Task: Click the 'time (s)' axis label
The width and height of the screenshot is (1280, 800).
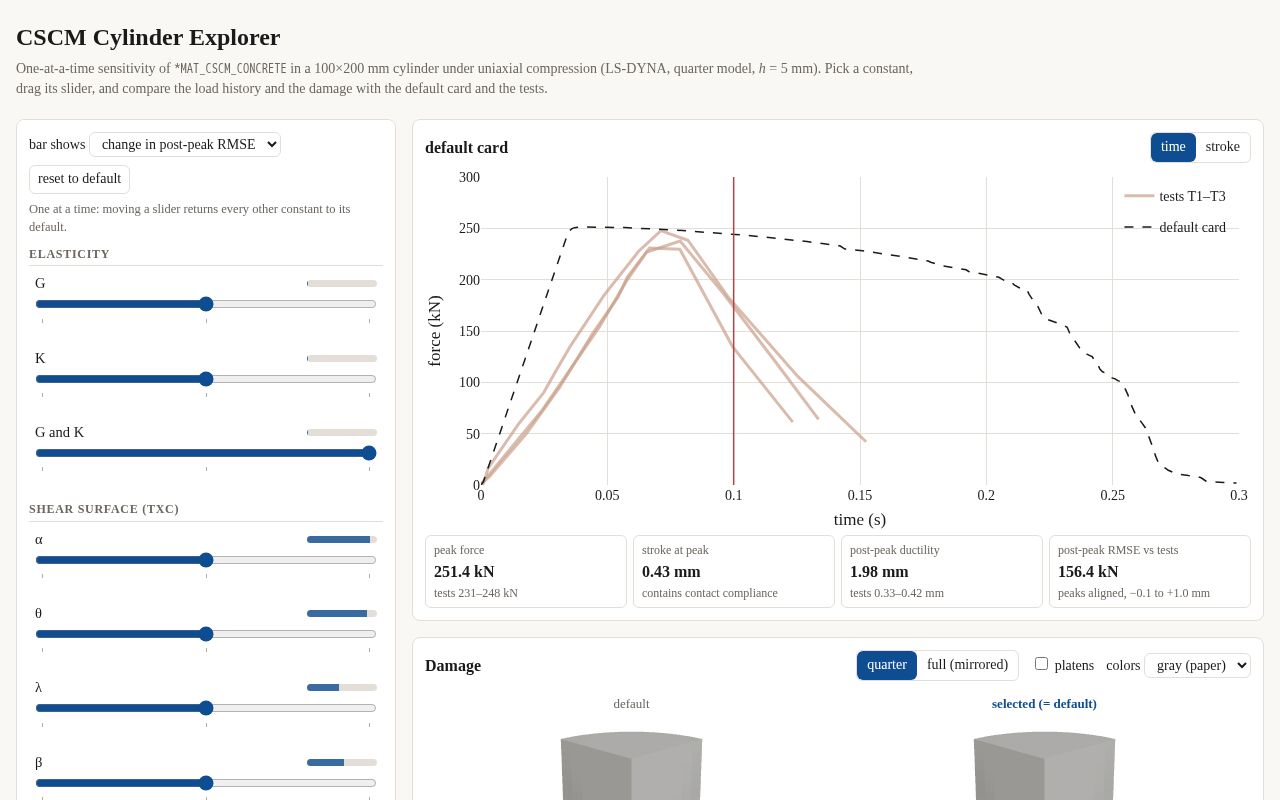Action: (x=860, y=519)
